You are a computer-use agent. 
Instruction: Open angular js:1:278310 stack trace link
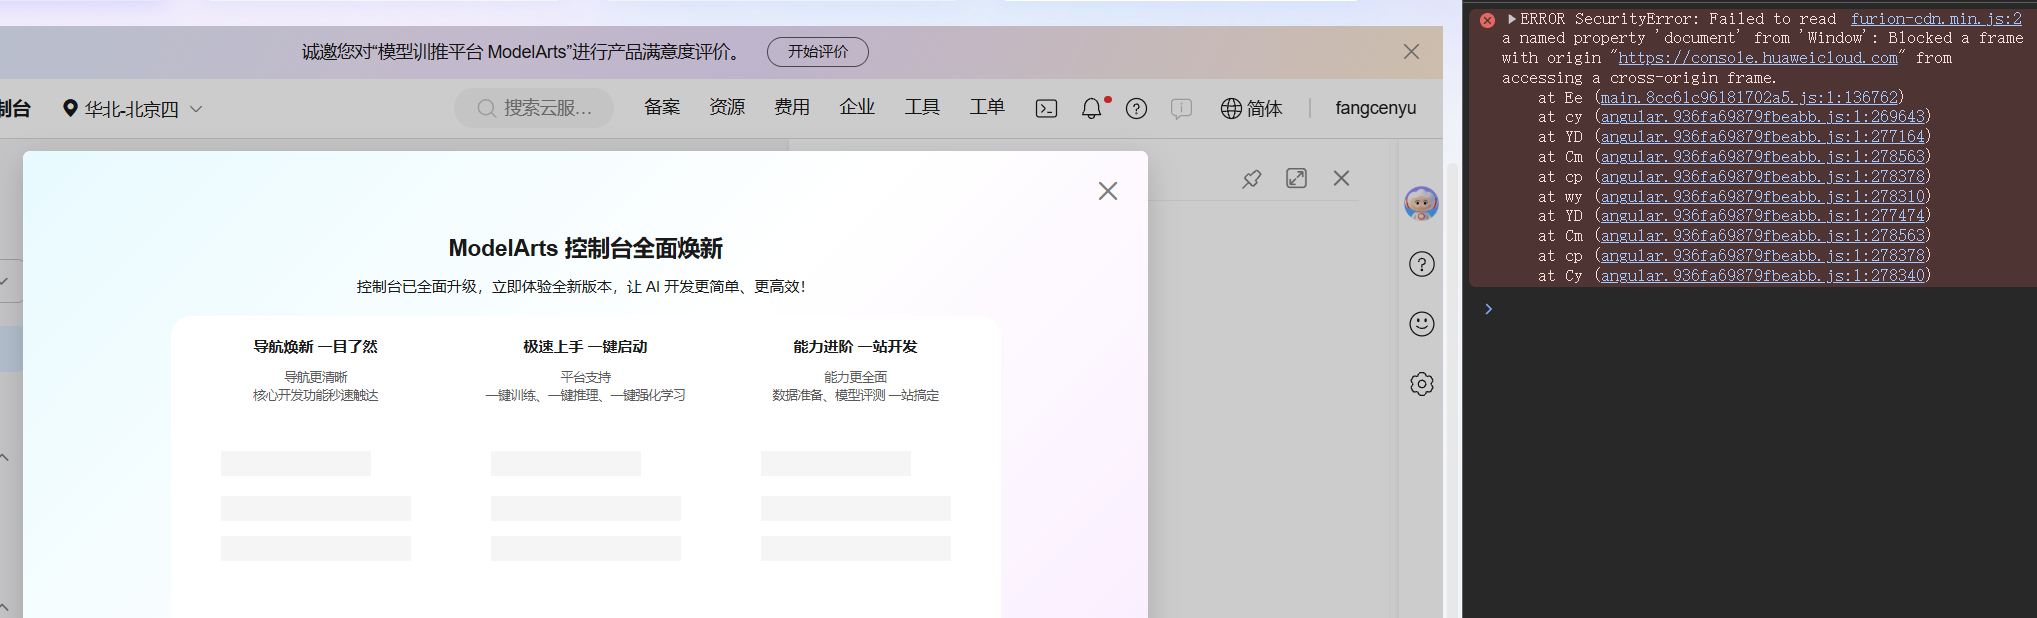1762,197
